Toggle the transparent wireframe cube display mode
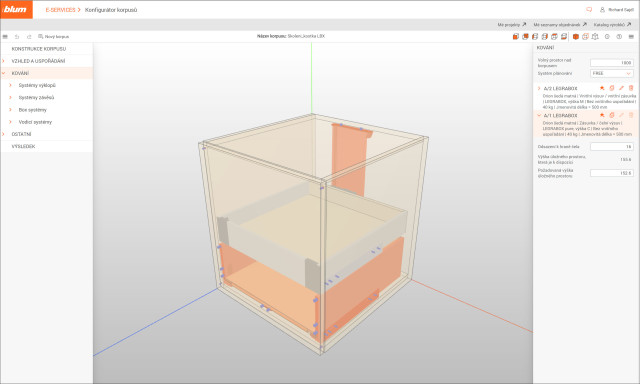Screen dimensions: 640x384 coord(585,37)
